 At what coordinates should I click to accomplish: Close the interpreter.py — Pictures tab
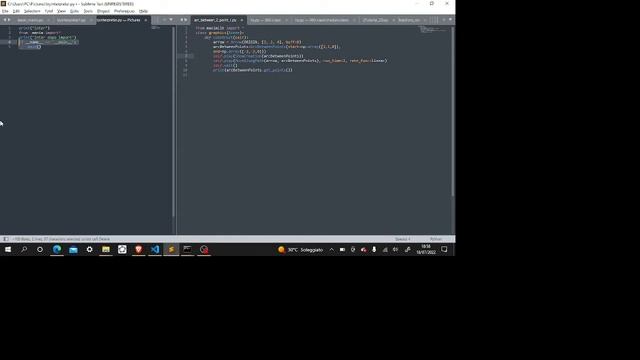coord(146,20)
